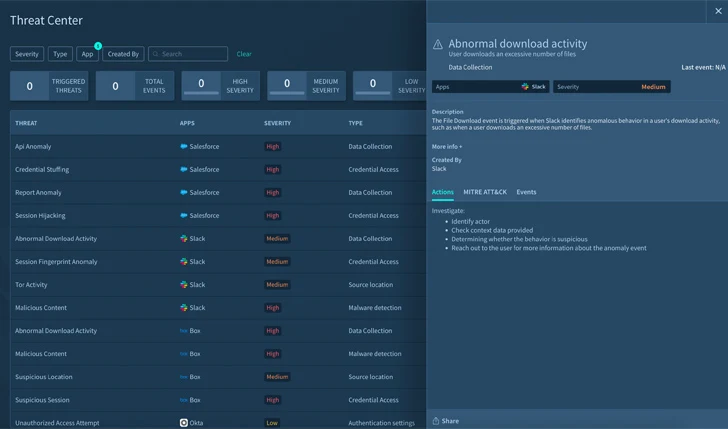This screenshot has width=728, height=429.
Task: Click Malware detection type in Slack row
Action: click(x=375, y=307)
